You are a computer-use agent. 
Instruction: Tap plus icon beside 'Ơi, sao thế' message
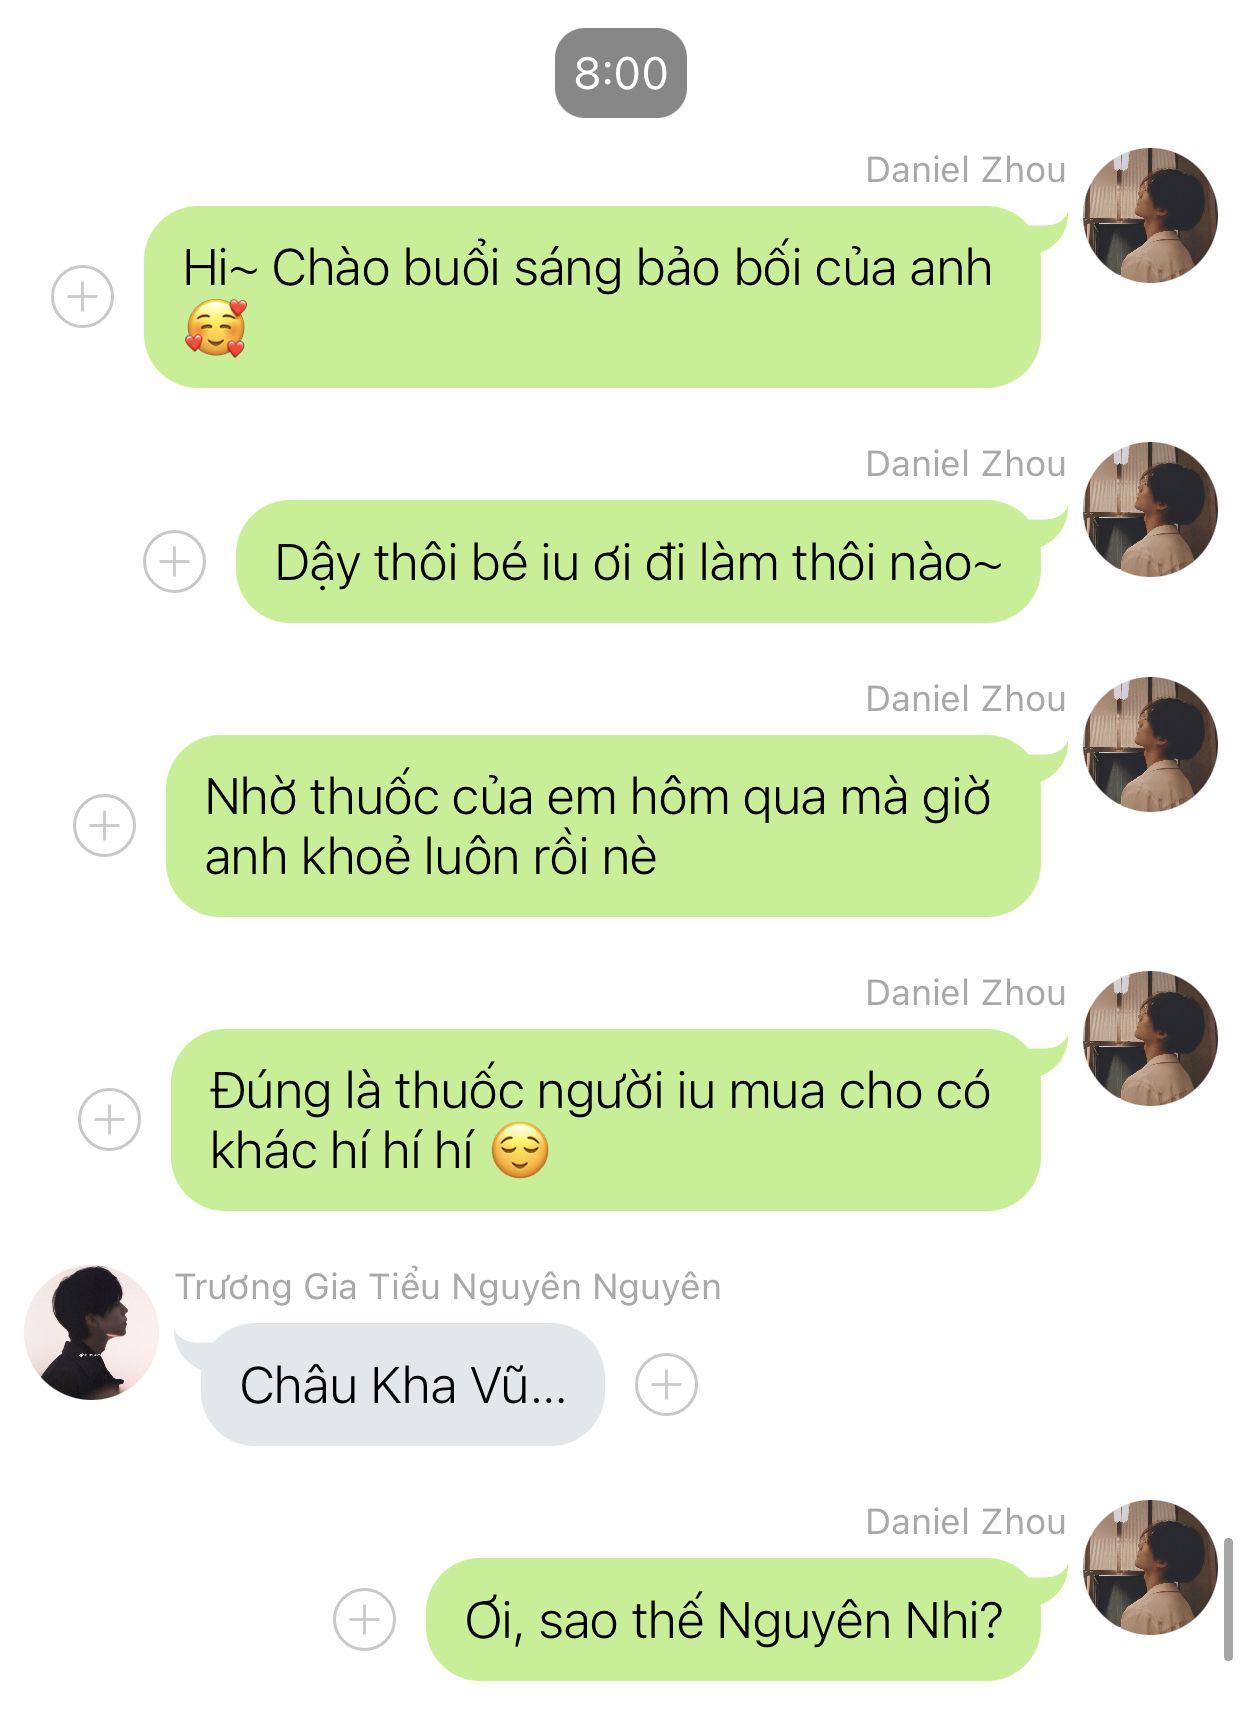coord(364,1619)
